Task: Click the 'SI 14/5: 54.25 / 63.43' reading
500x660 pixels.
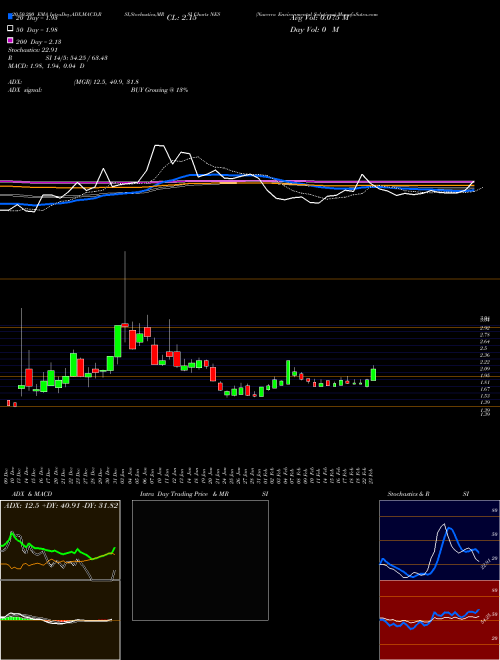Action: 77,58
